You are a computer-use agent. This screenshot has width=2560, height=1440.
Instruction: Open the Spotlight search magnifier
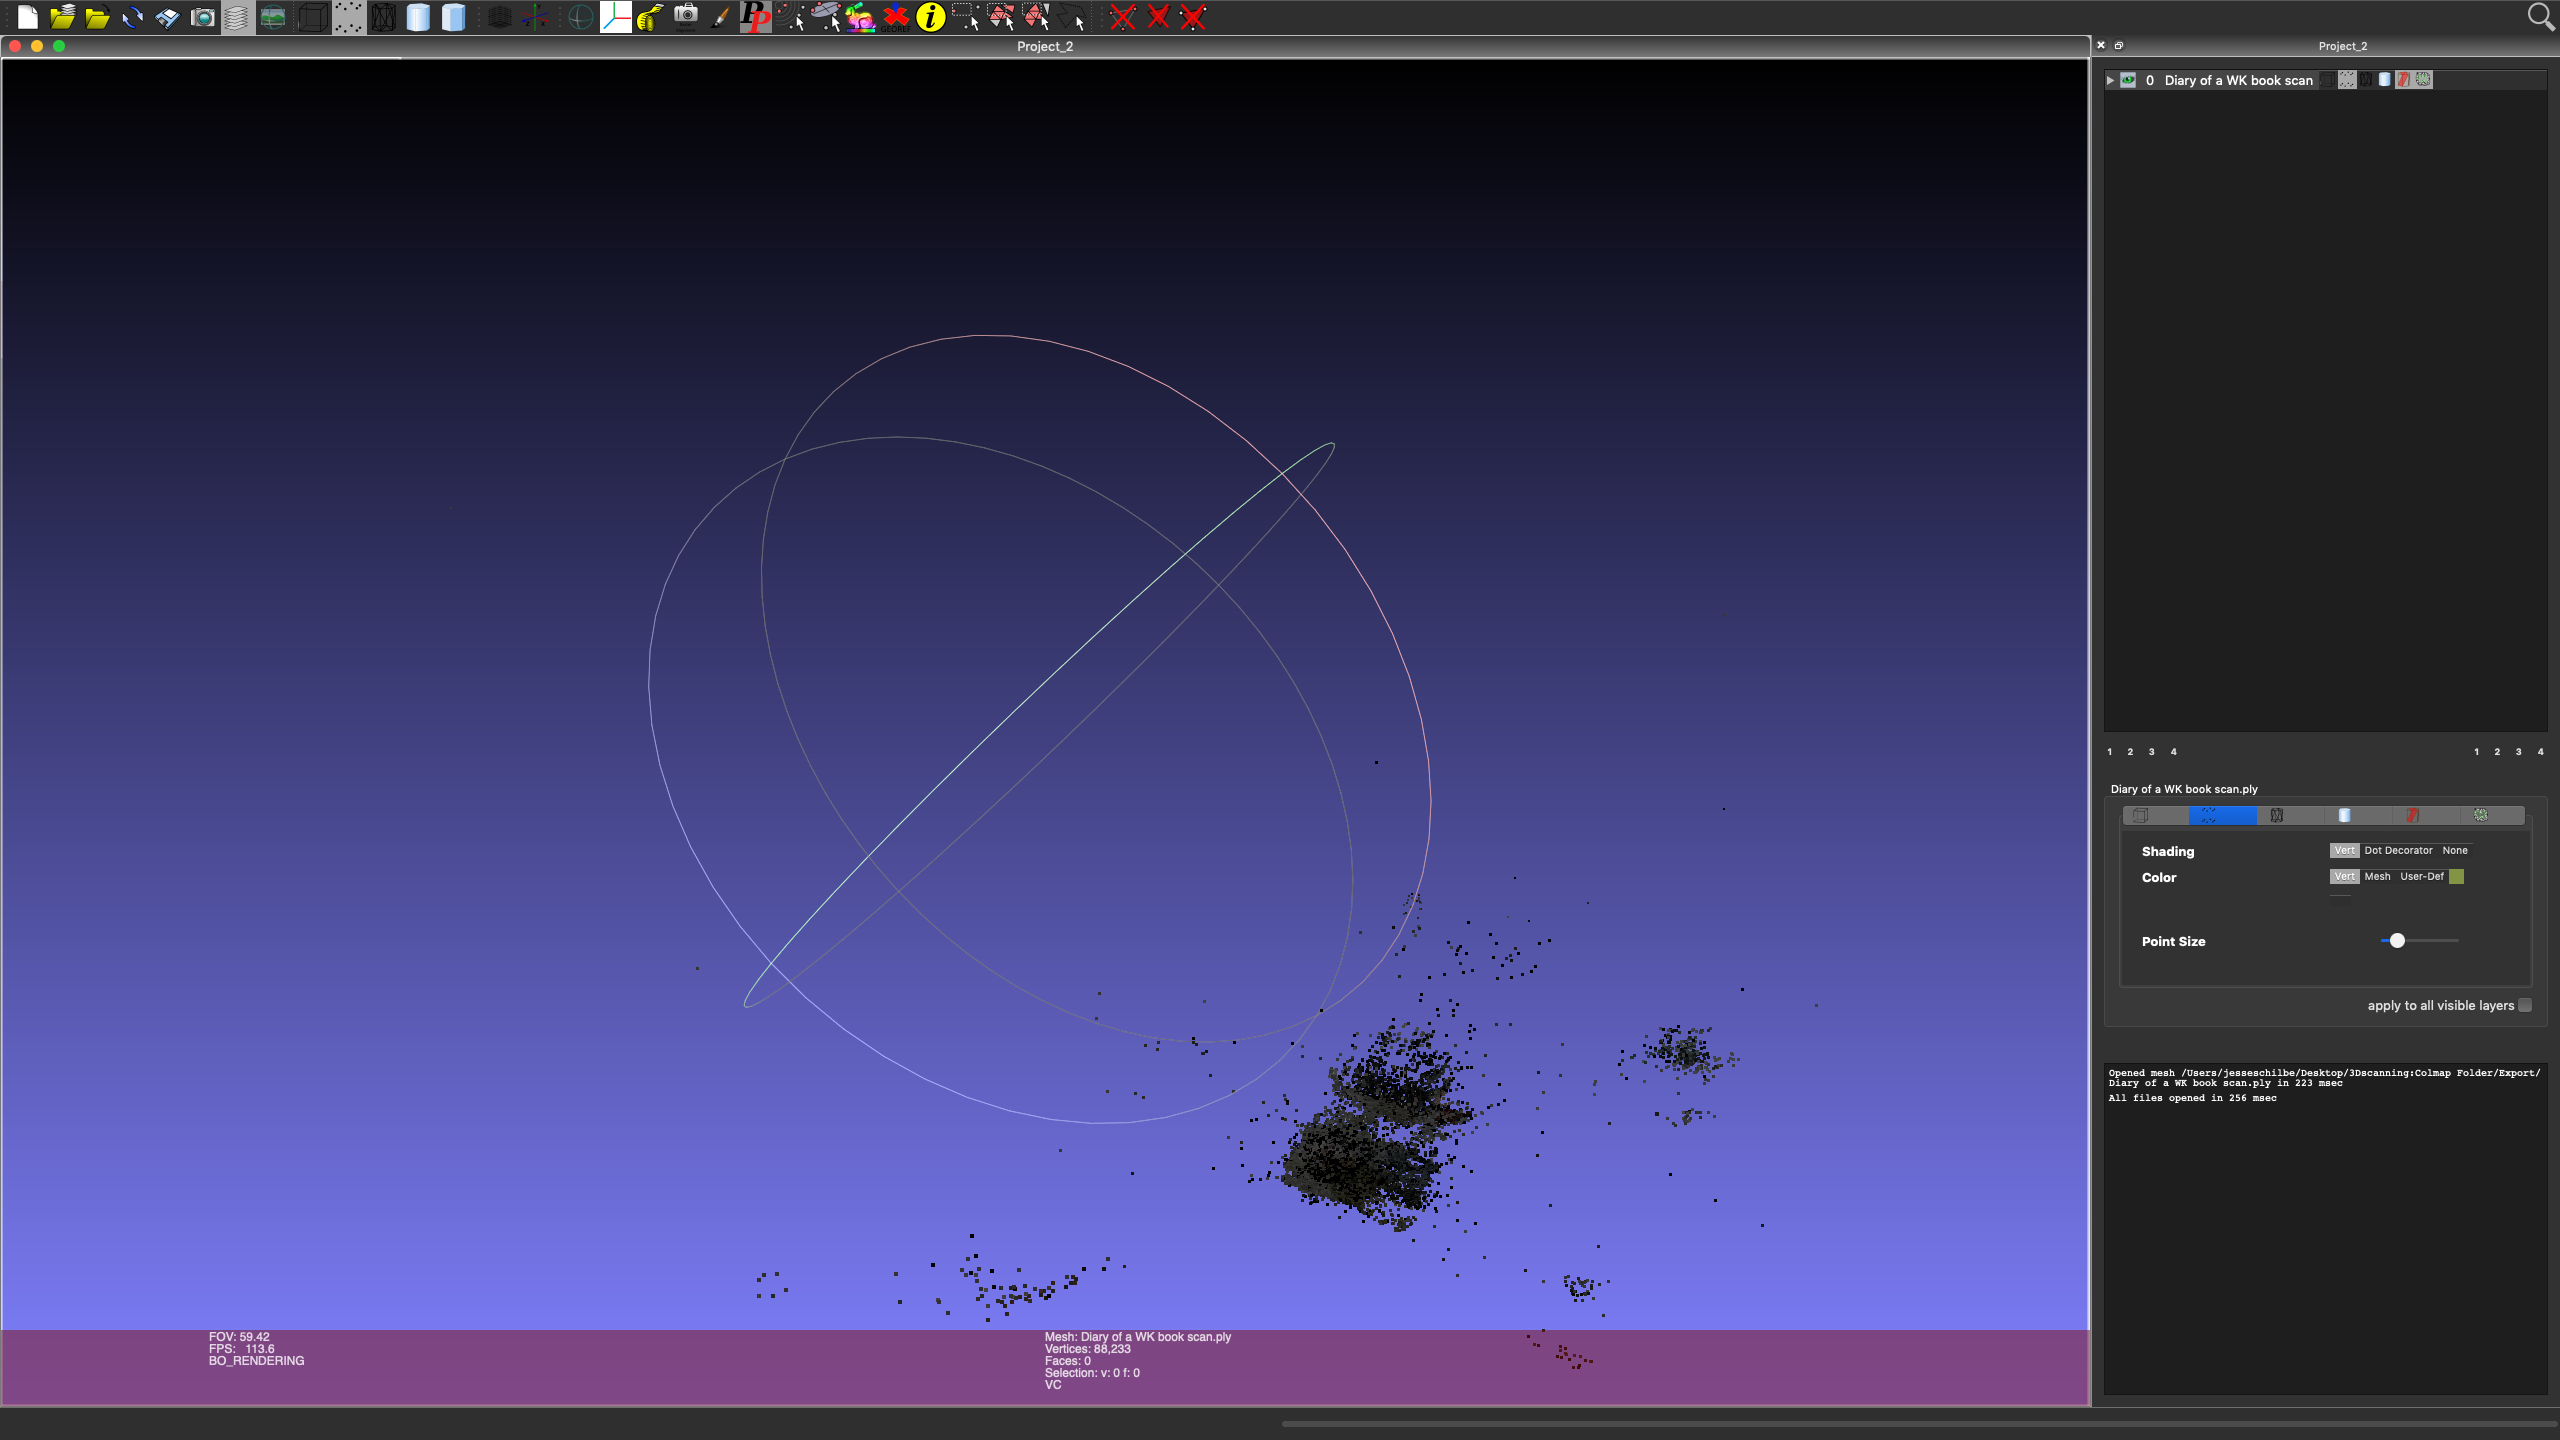point(2541,16)
